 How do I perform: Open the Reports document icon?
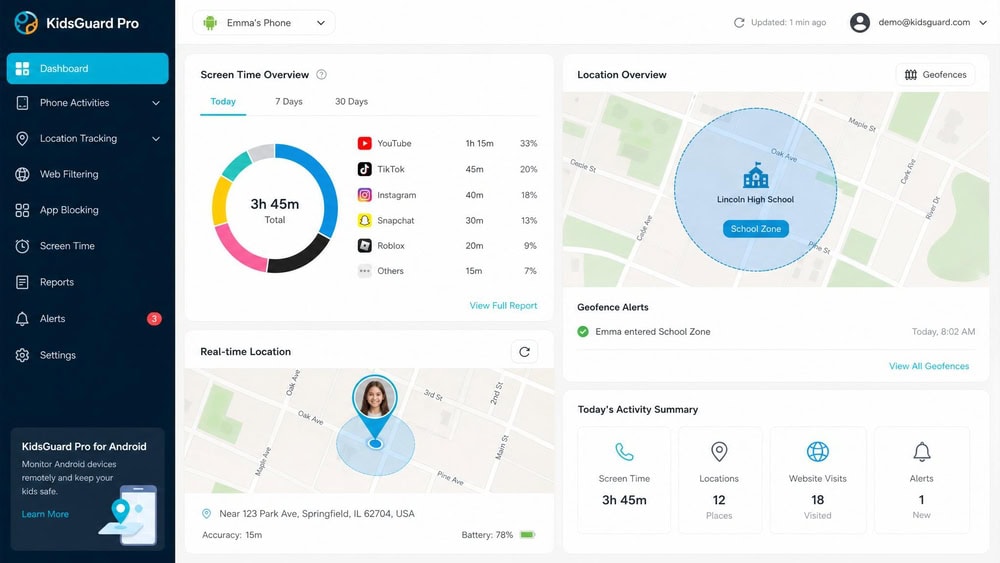[22, 282]
